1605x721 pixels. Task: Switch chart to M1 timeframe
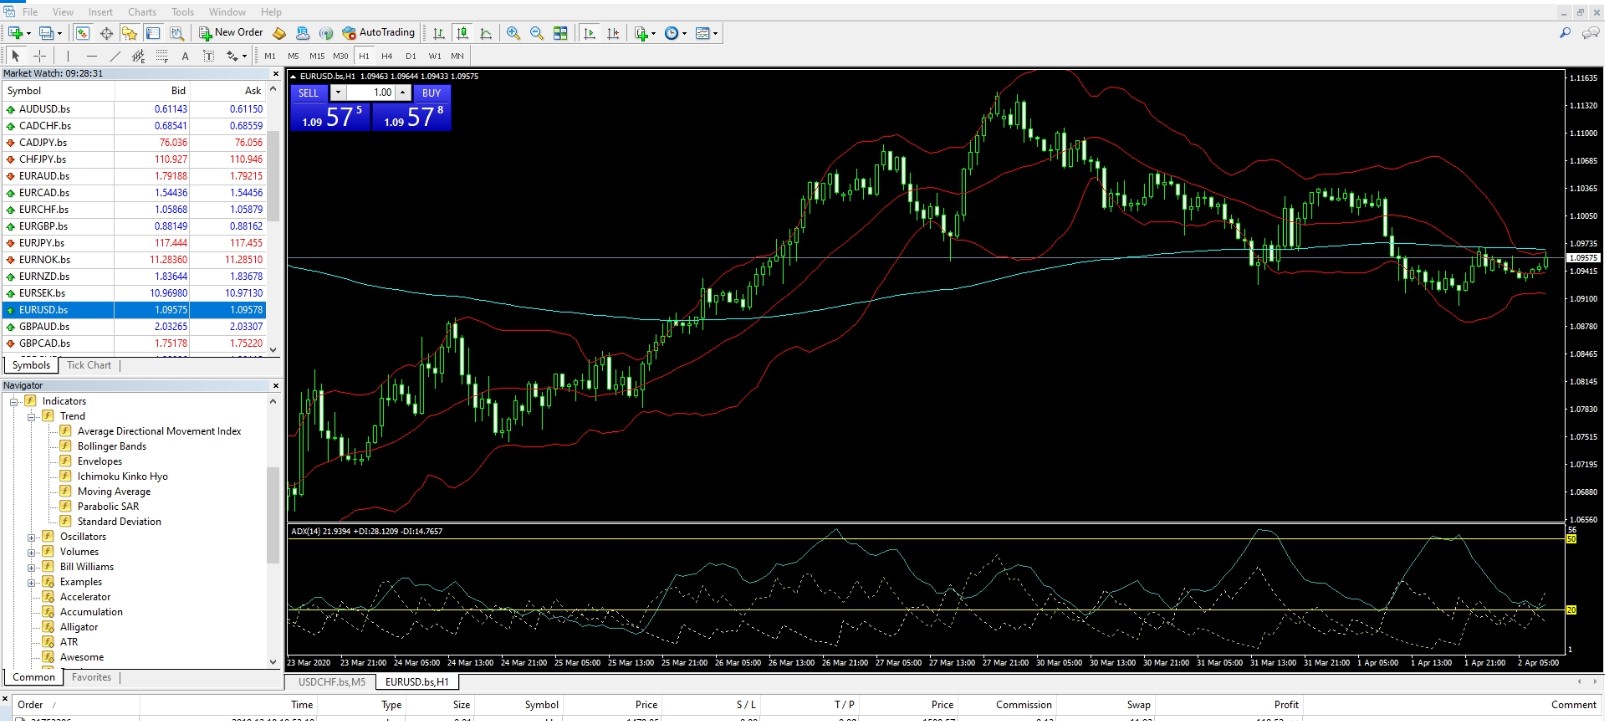(x=270, y=56)
